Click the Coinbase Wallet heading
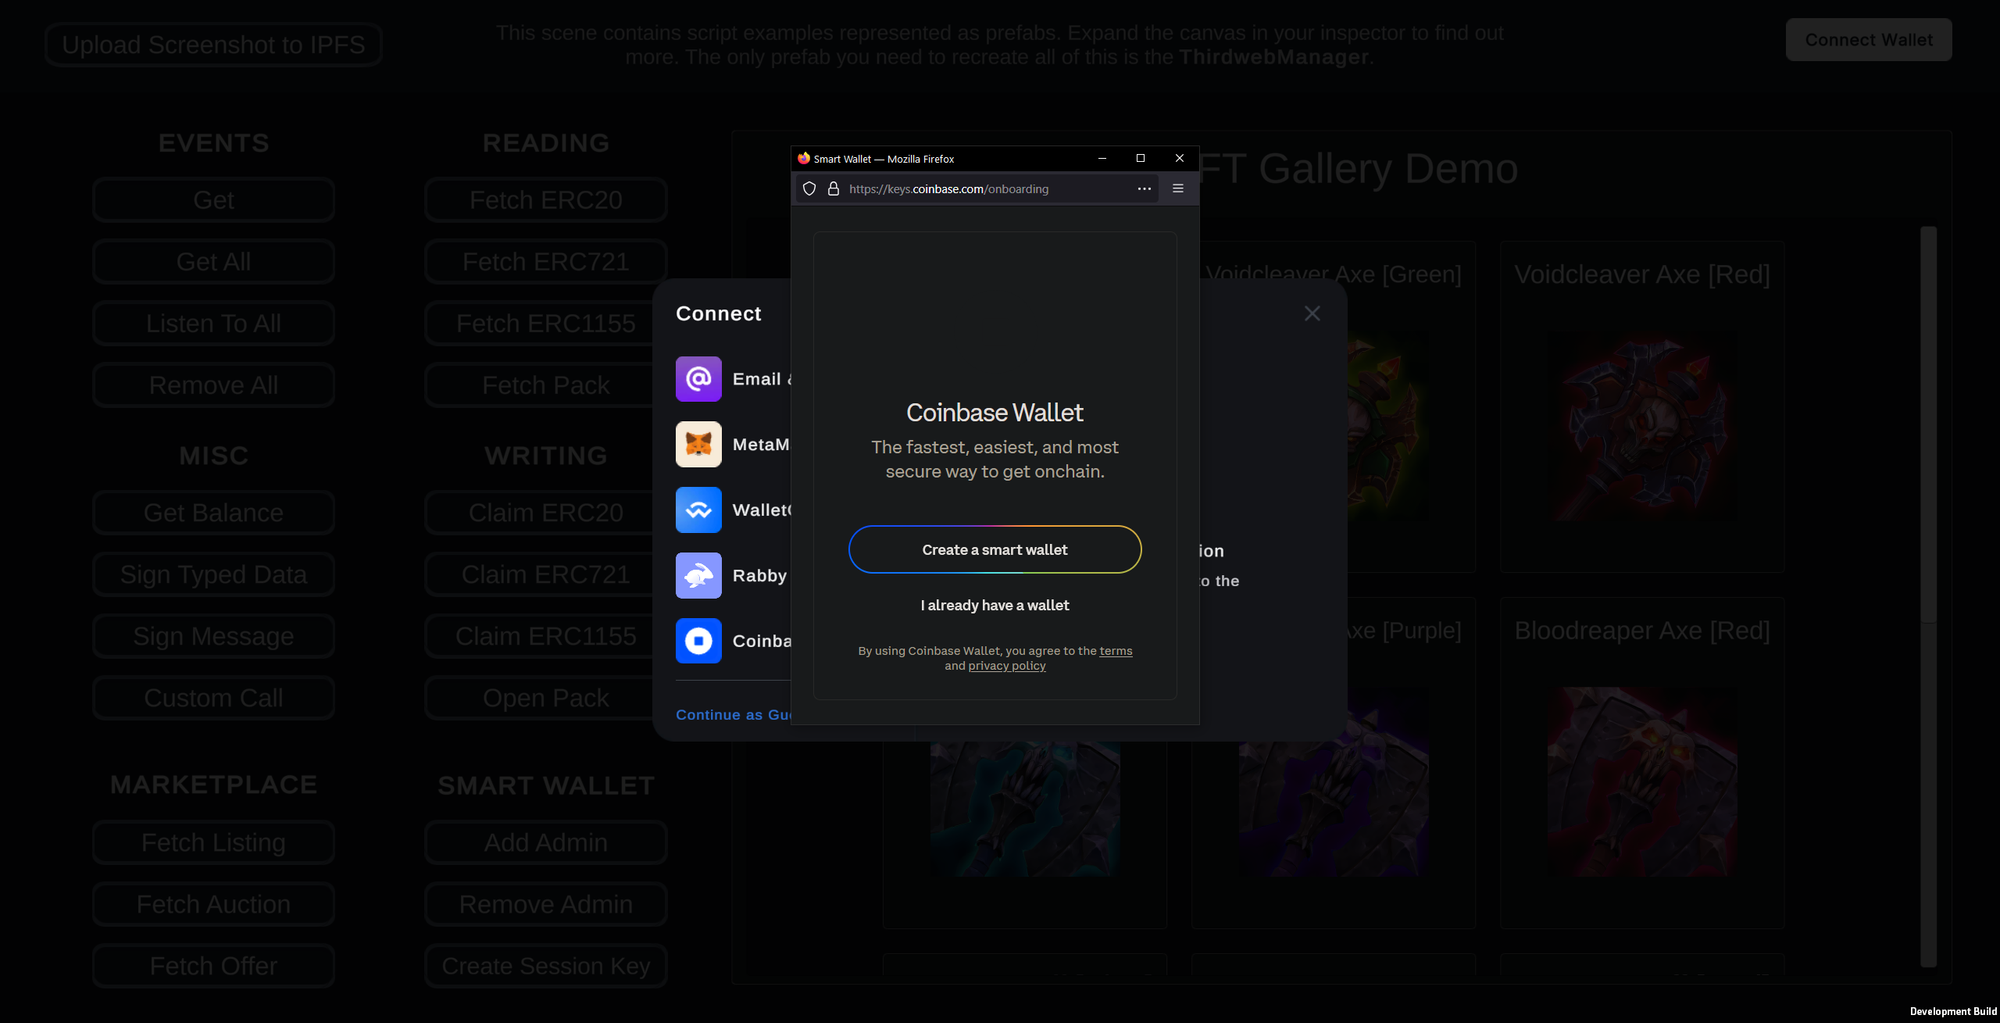The width and height of the screenshot is (2000, 1023). 995,413
